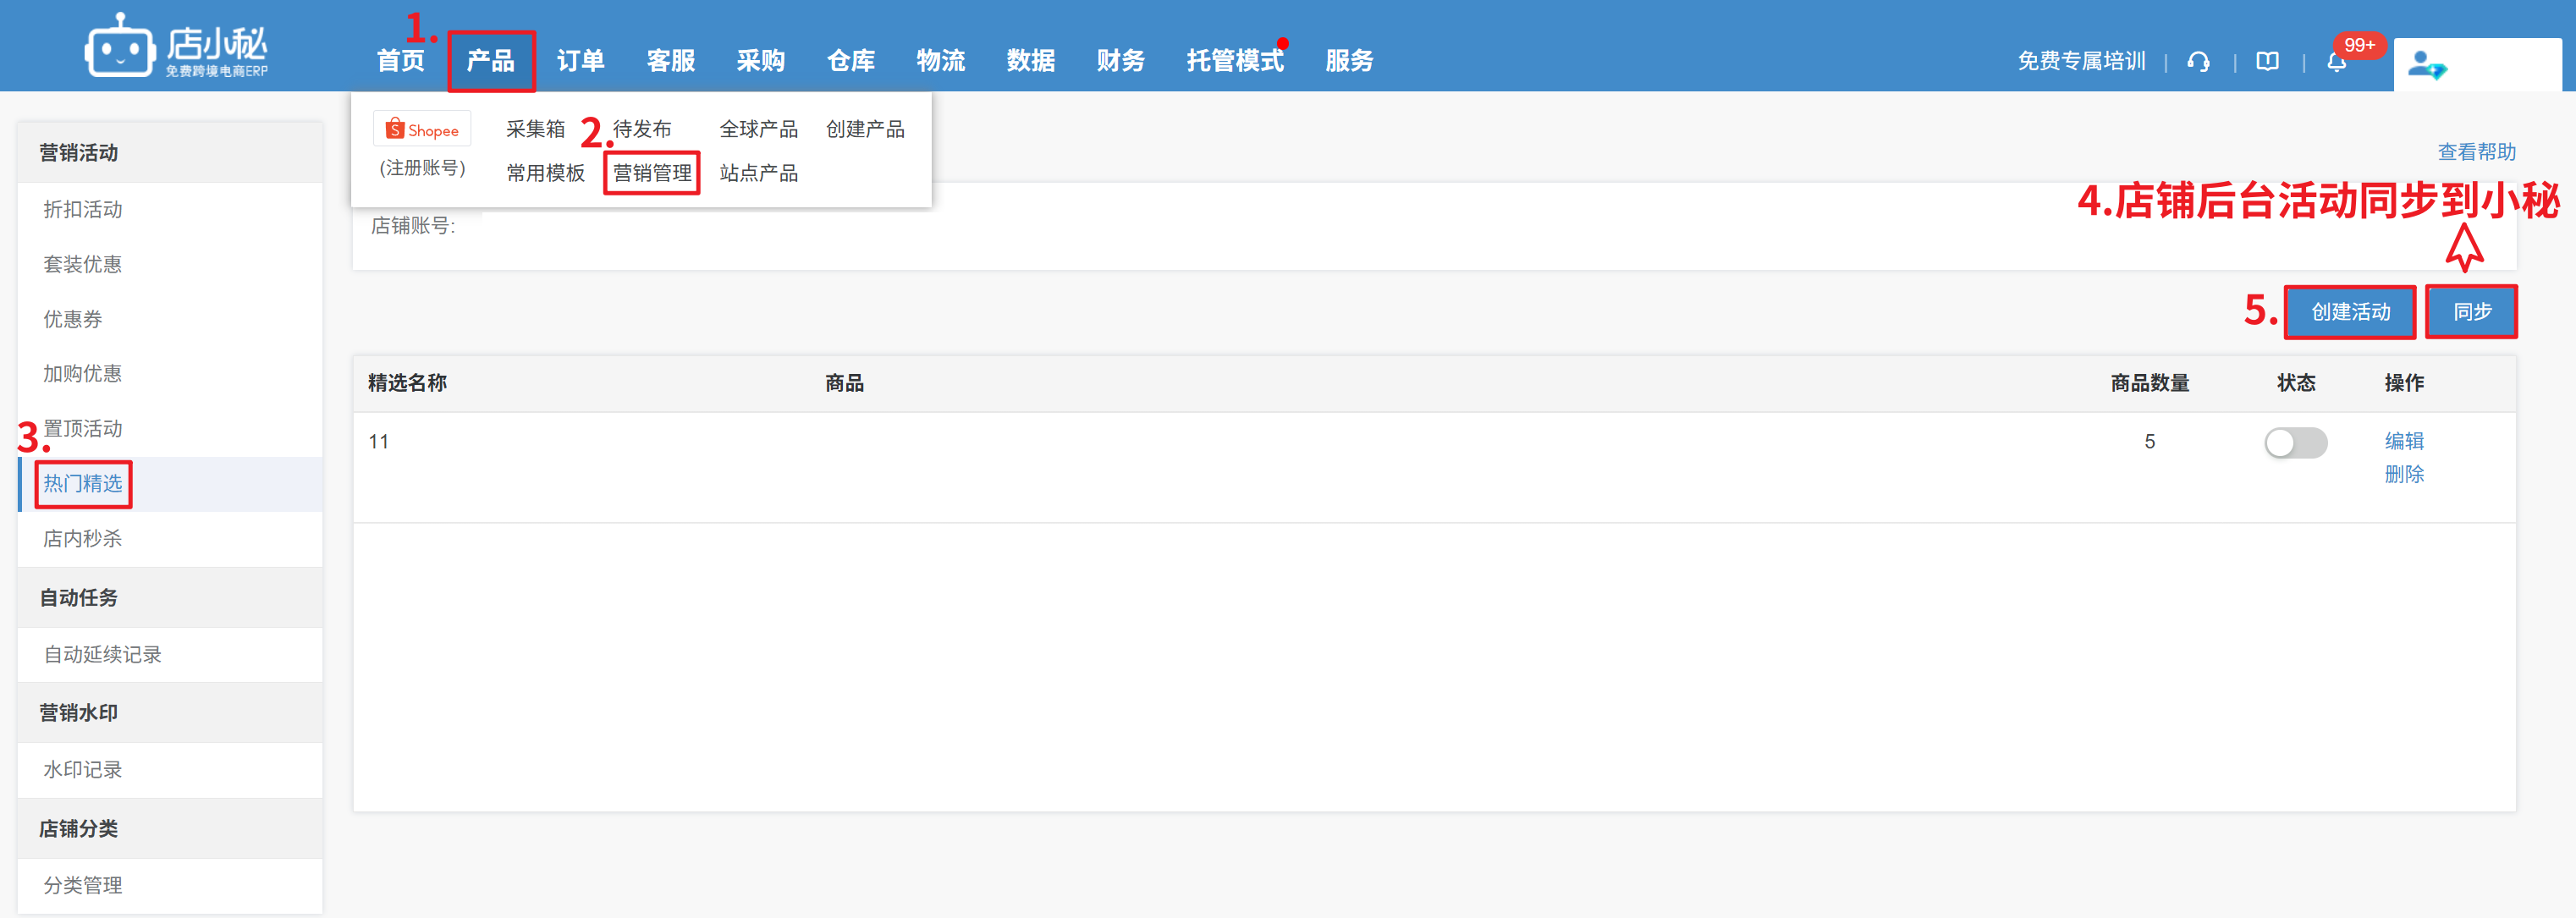Open the 产品 top menu
The width and height of the screenshot is (2576, 918).
tap(490, 61)
